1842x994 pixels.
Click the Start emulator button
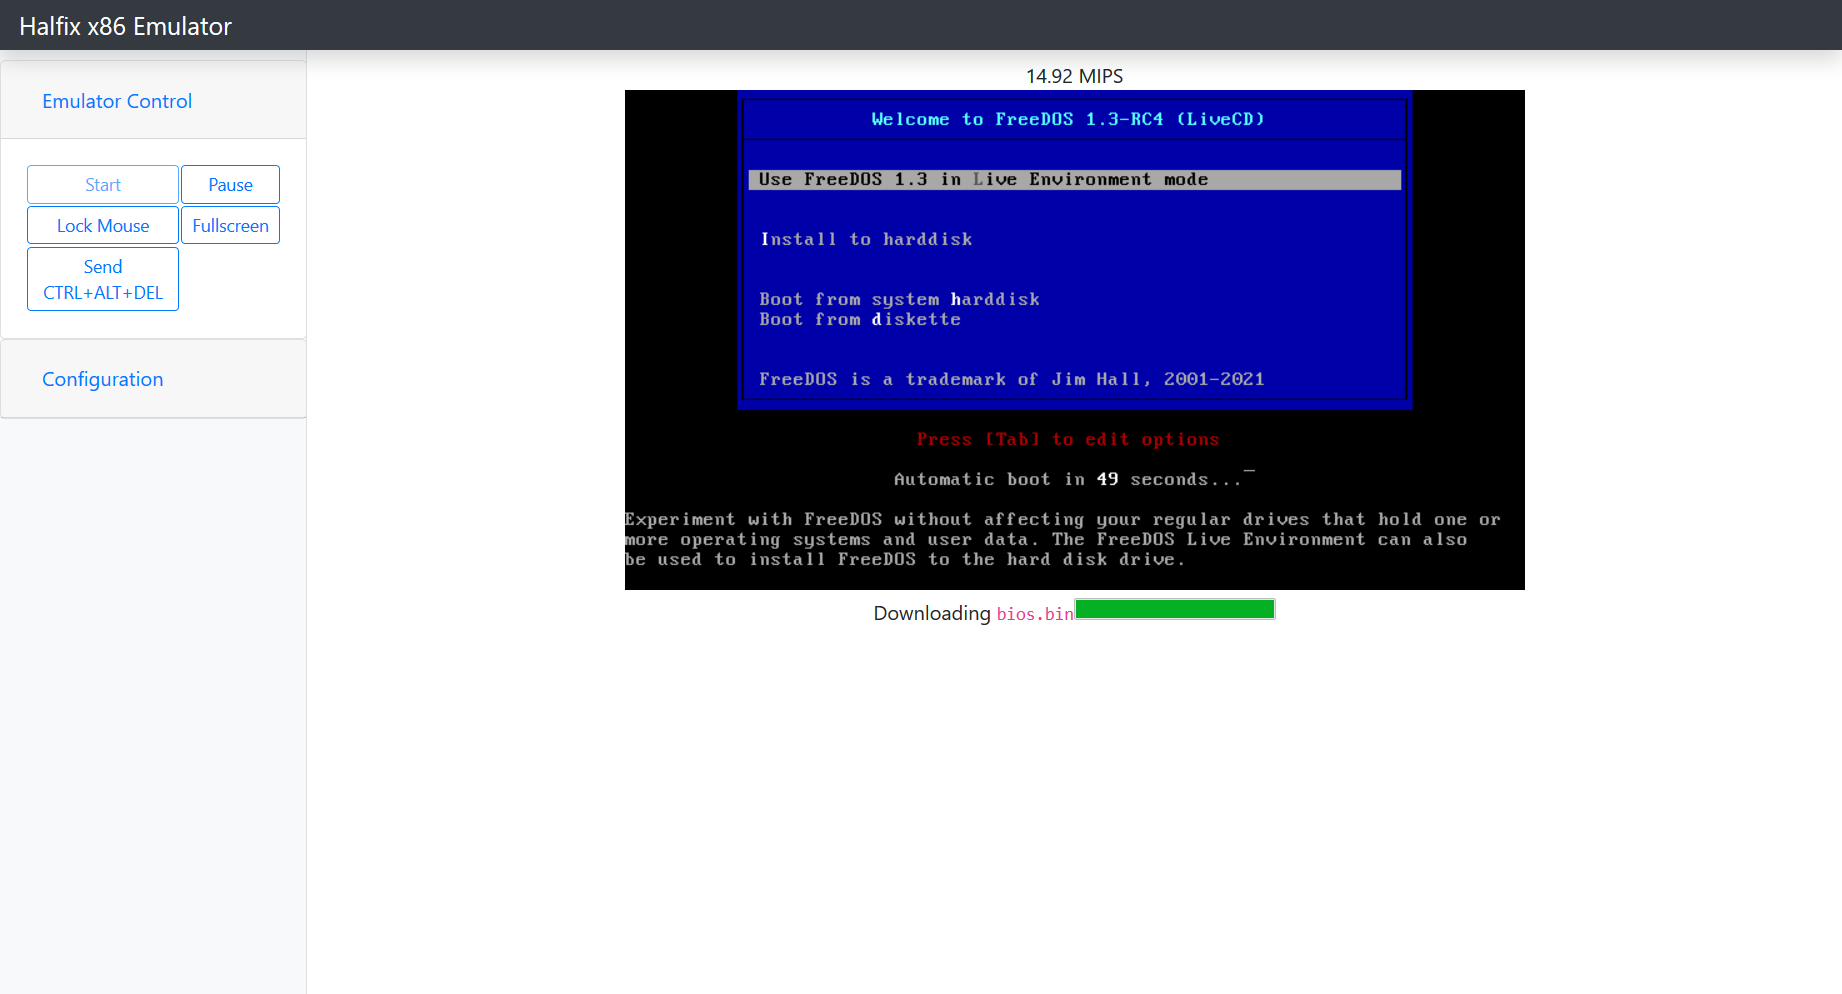pos(103,185)
